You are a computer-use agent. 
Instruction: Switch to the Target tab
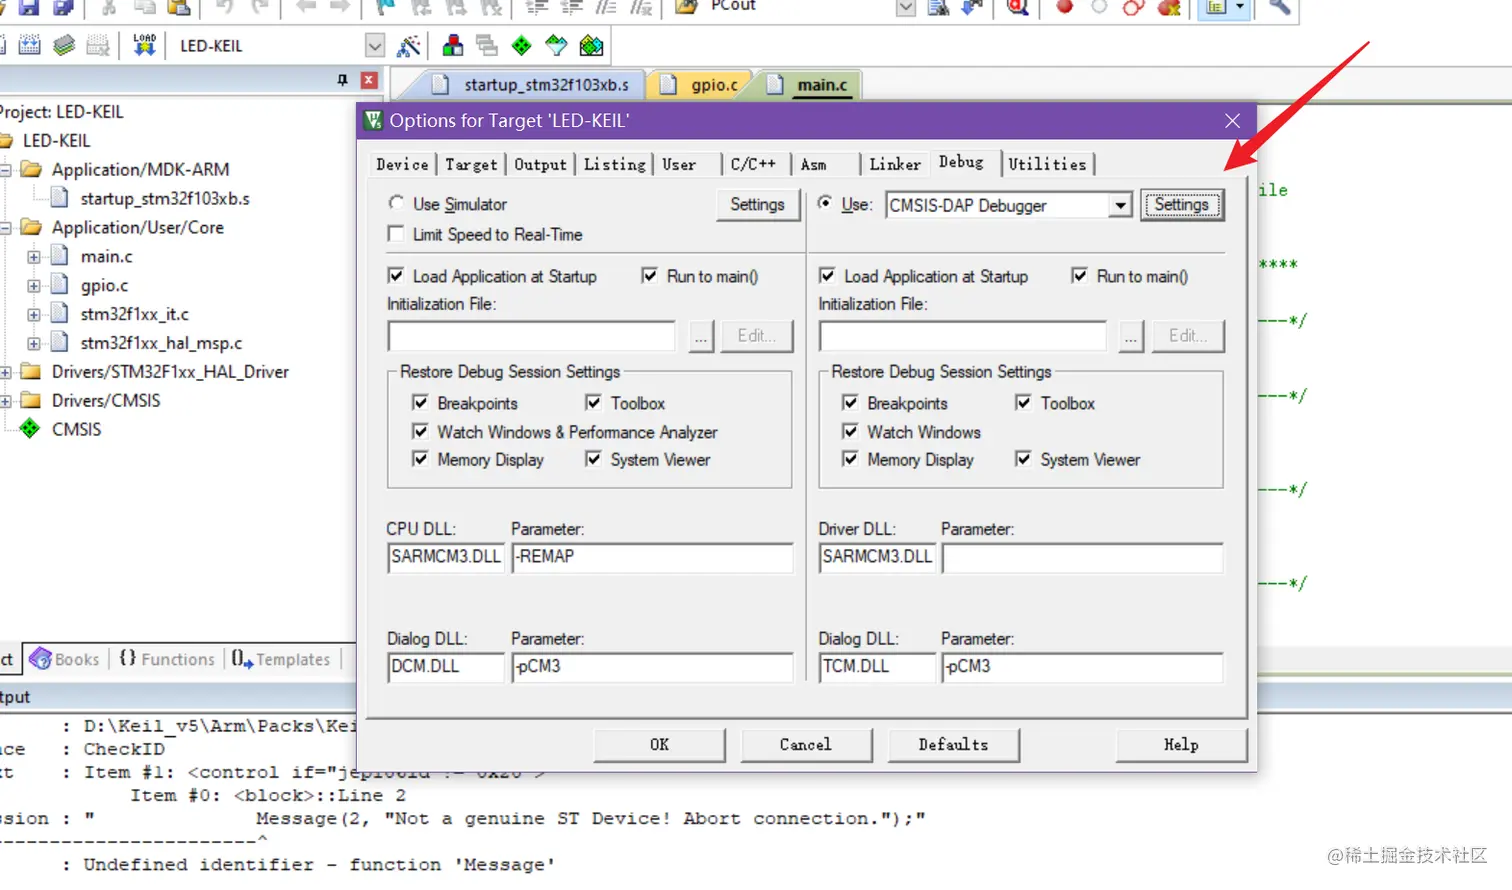tap(471, 164)
